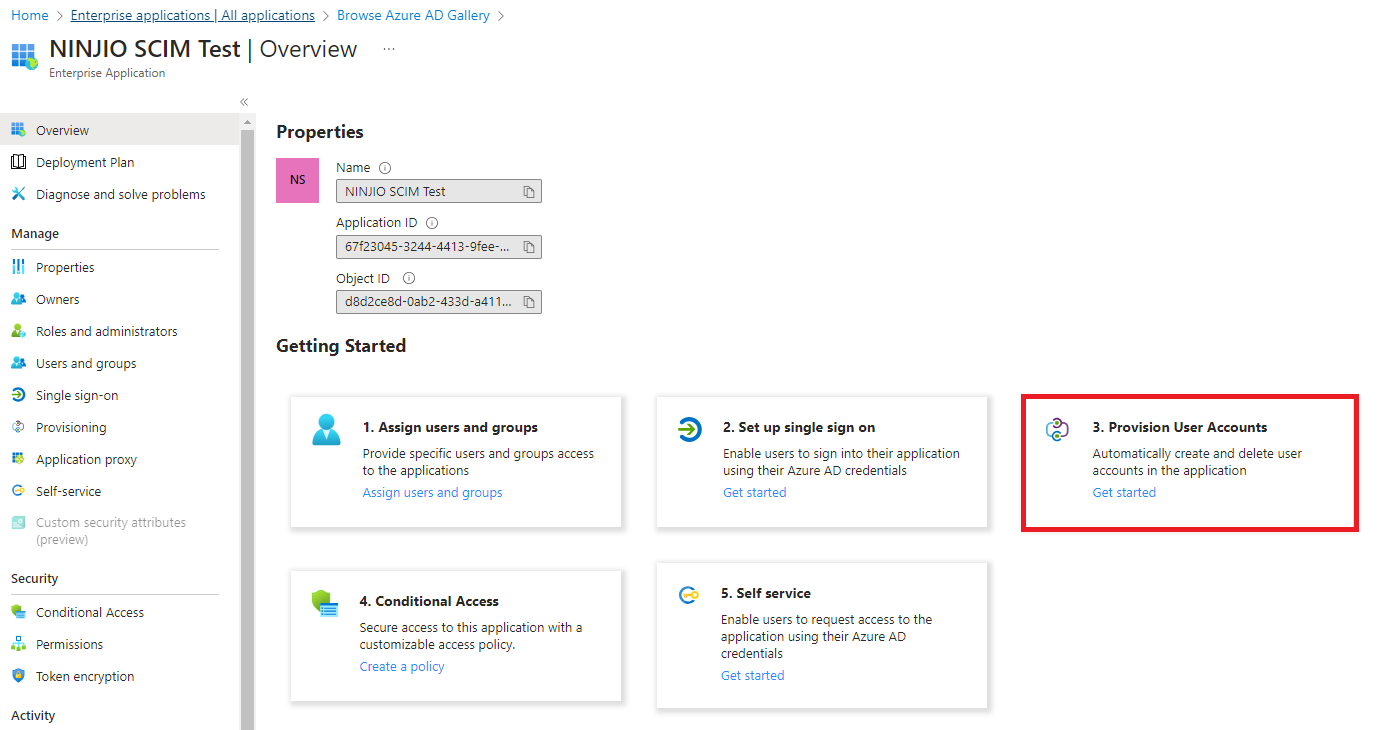Open the more options ellipsis menu
Screen dimensions: 1388x730
(389, 49)
